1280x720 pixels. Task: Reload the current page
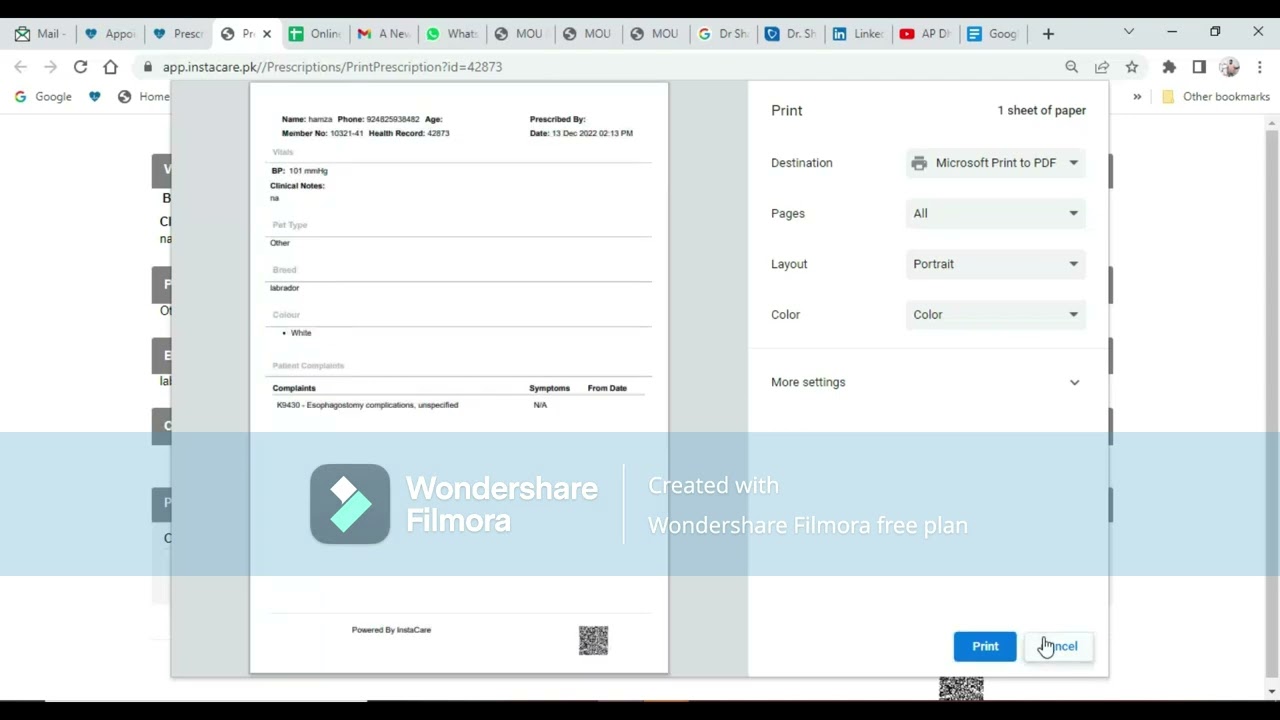tap(80, 67)
